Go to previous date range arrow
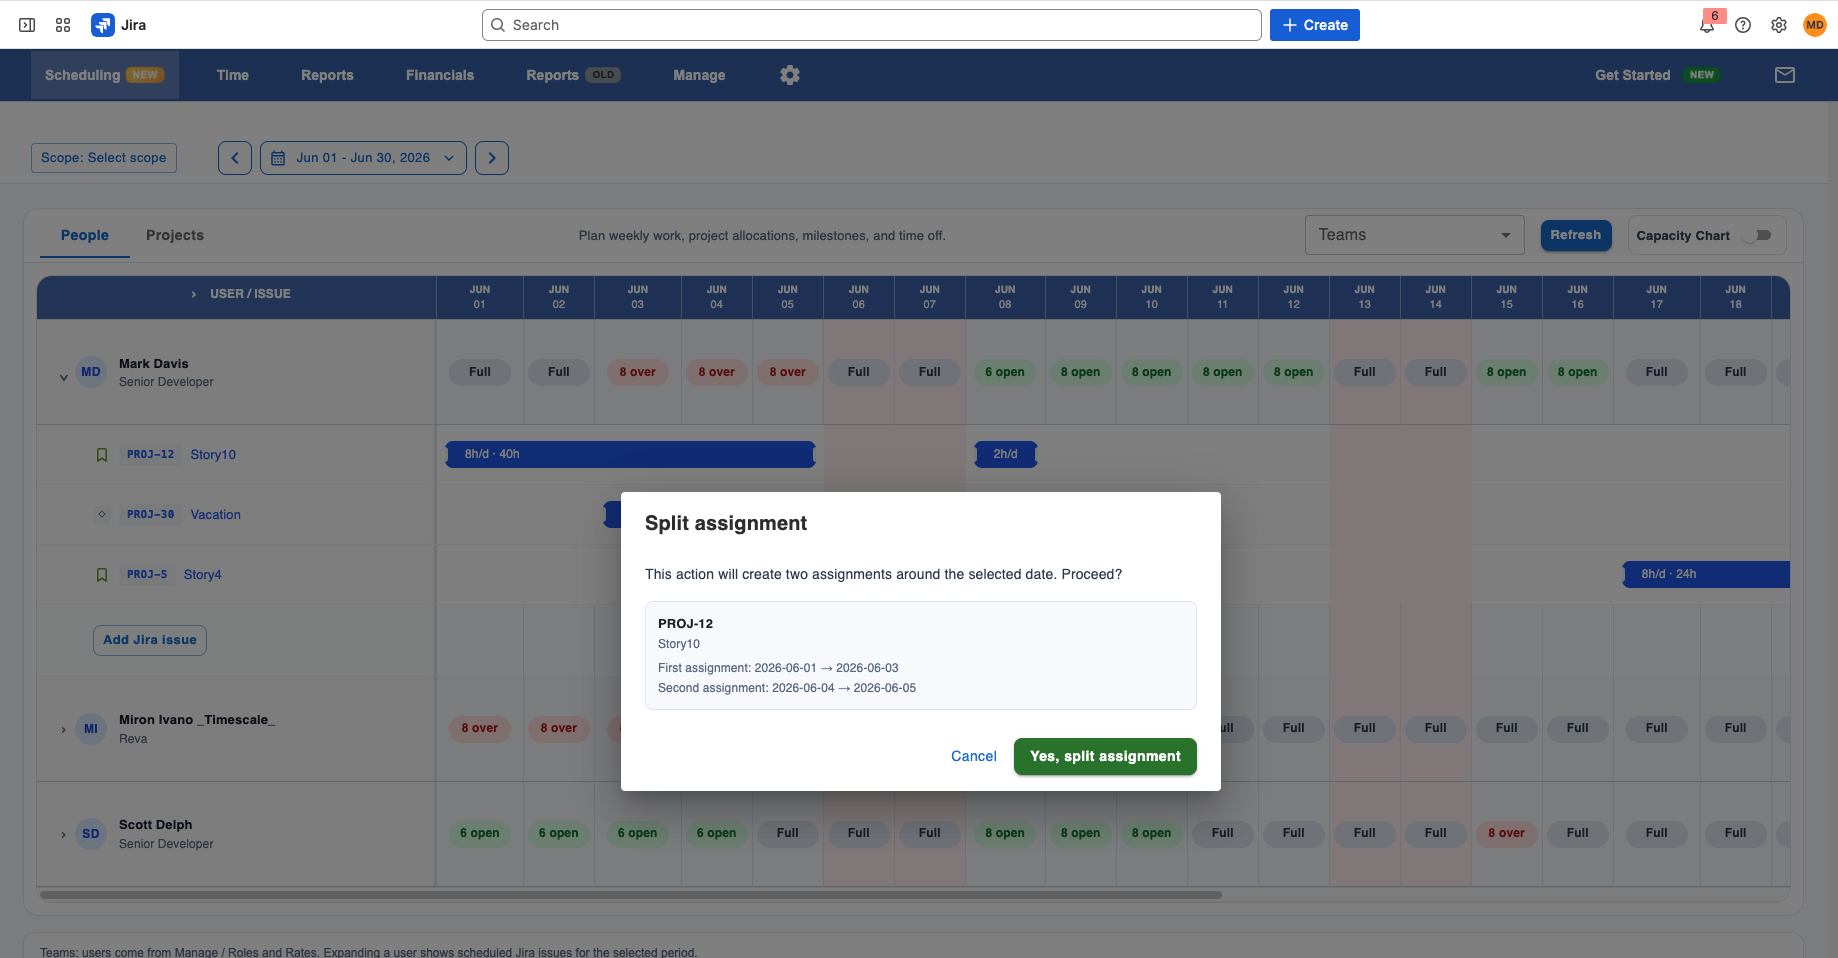The height and width of the screenshot is (958, 1838). [235, 158]
